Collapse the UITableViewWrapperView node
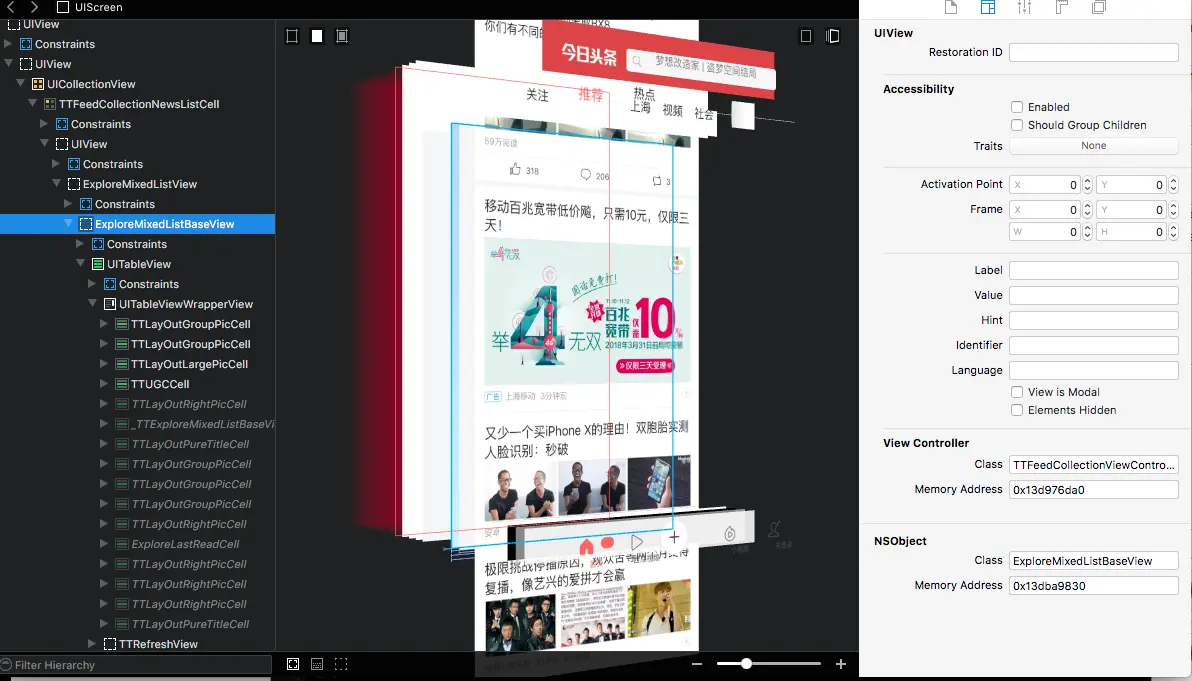This screenshot has width=1192, height=681. click(x=92, y=303)
